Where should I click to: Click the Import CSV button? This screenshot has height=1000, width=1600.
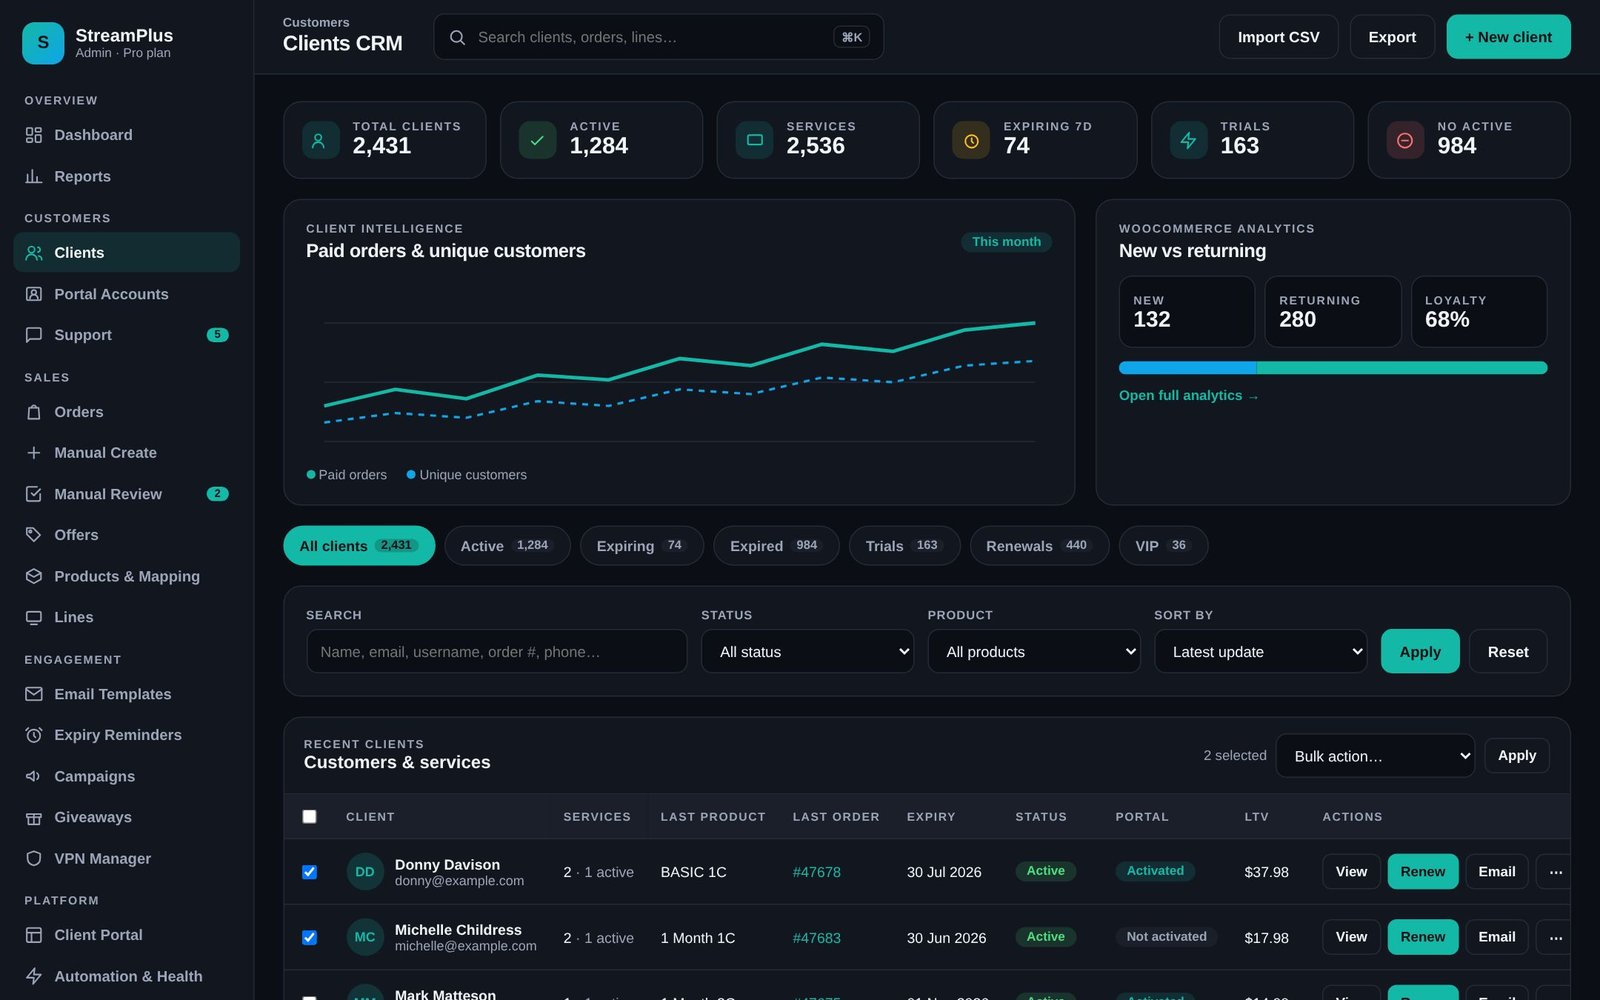(x=1278, y=37)
